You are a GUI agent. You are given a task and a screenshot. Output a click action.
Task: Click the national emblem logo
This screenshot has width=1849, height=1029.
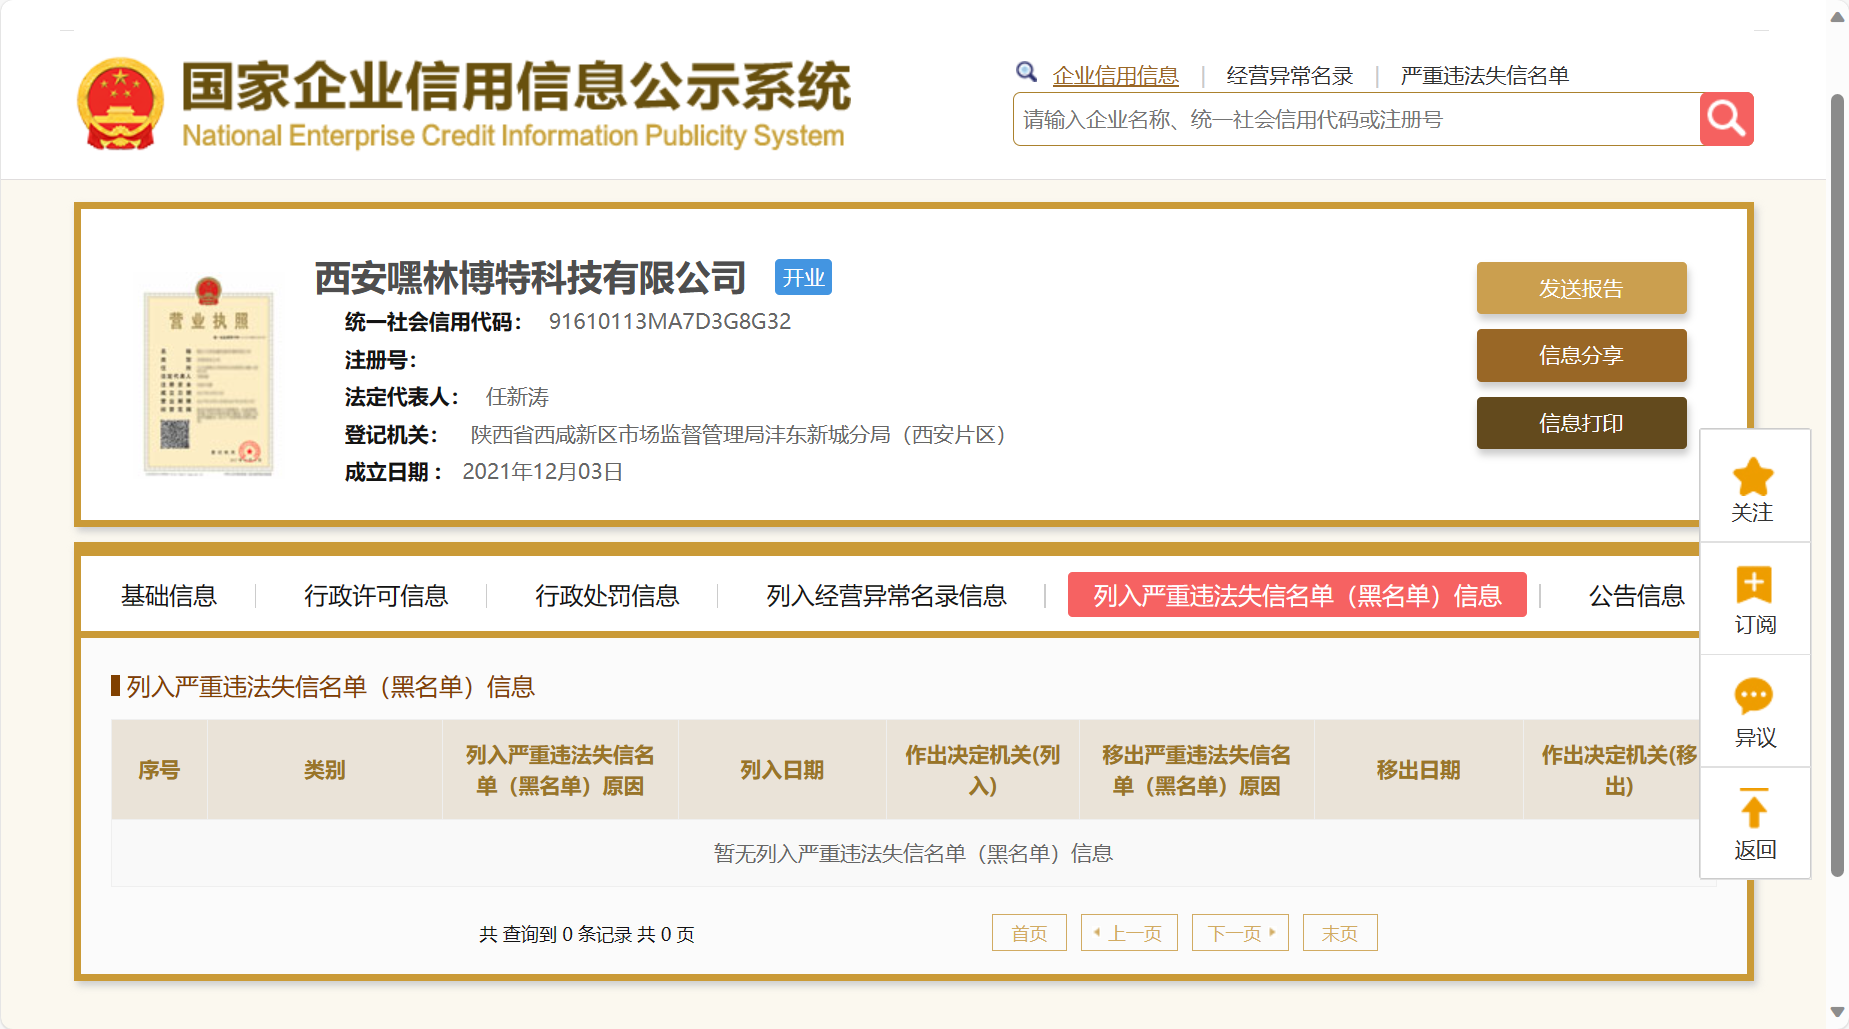pos(120,104)
